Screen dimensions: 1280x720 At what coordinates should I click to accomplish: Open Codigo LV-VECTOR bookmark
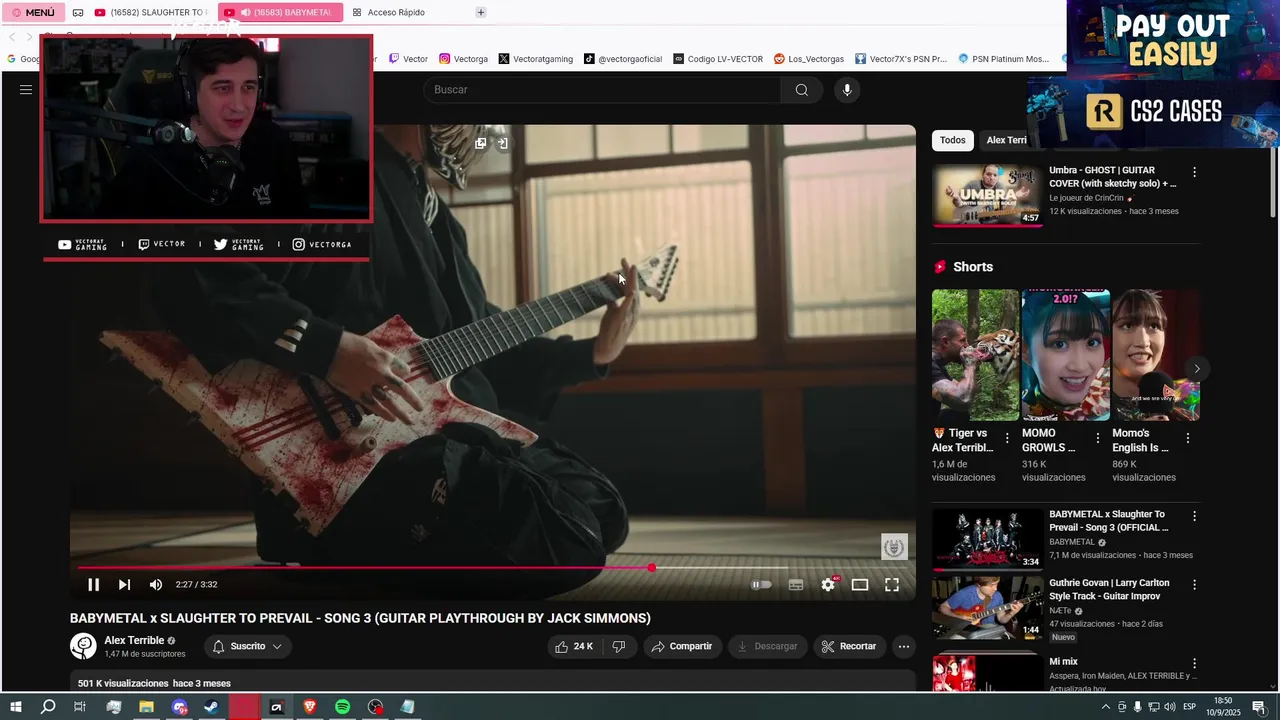click(x=718, y=59)
